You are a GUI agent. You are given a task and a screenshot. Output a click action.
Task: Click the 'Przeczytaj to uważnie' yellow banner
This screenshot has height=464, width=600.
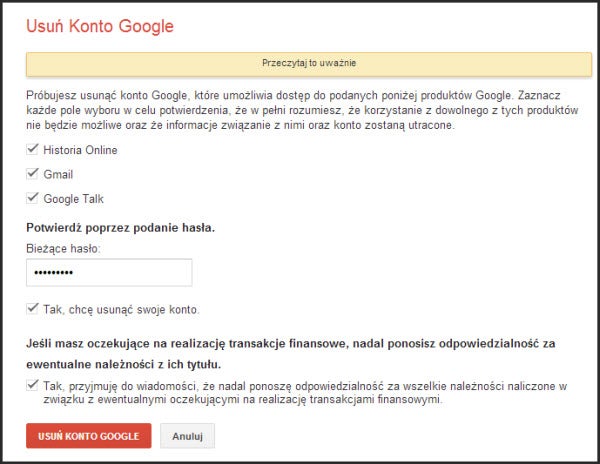(x=309, y=64)
